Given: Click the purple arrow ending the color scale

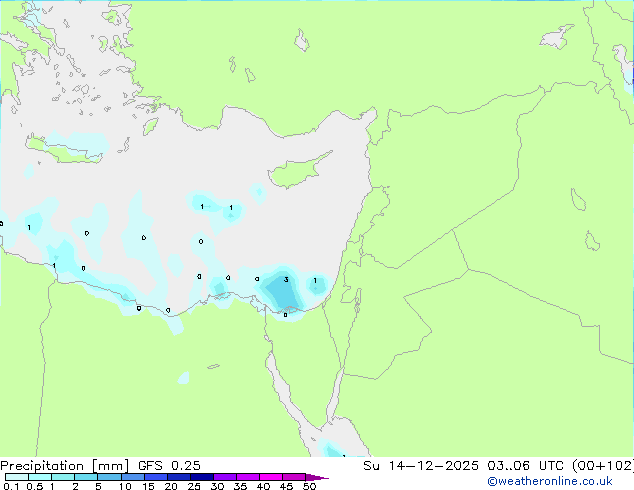Looking at the screenshot, I should pos(317,477).
